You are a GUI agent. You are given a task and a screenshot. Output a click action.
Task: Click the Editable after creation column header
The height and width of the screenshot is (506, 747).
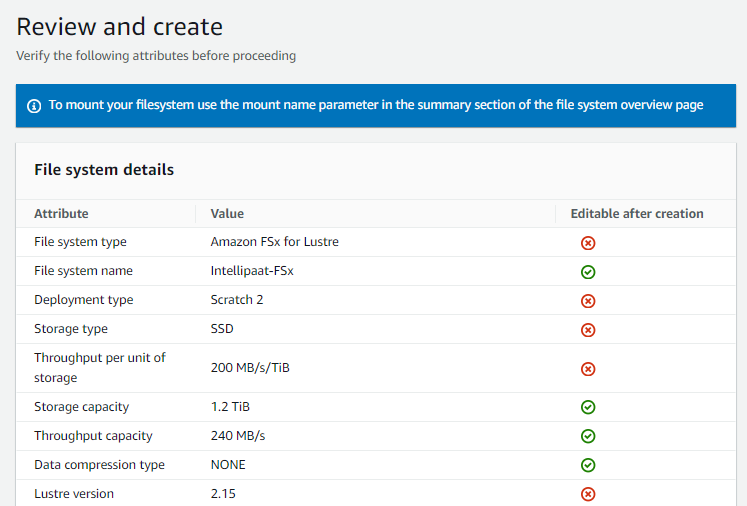(636, 213)
